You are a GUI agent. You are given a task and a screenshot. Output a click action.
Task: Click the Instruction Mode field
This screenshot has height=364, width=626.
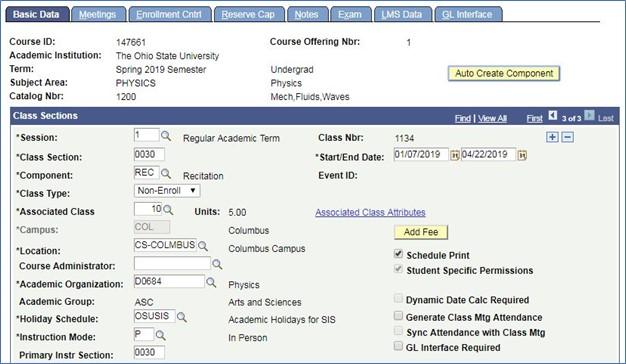(144, 334)
